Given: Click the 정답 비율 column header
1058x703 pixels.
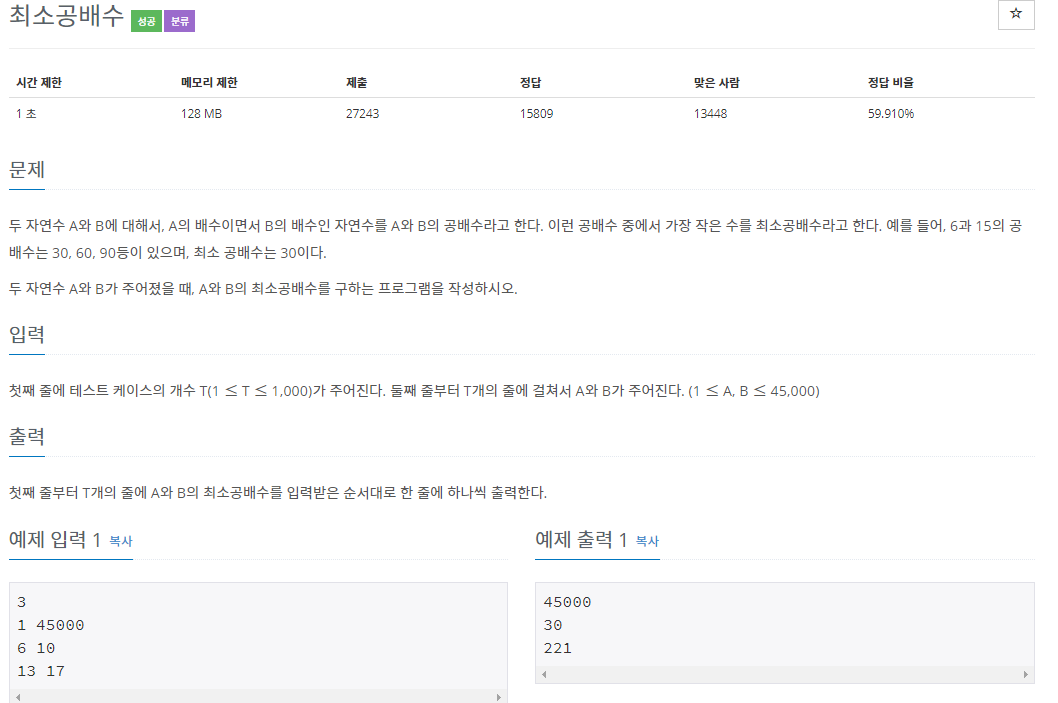Looking at the screenshot, I should click(891, 82).
